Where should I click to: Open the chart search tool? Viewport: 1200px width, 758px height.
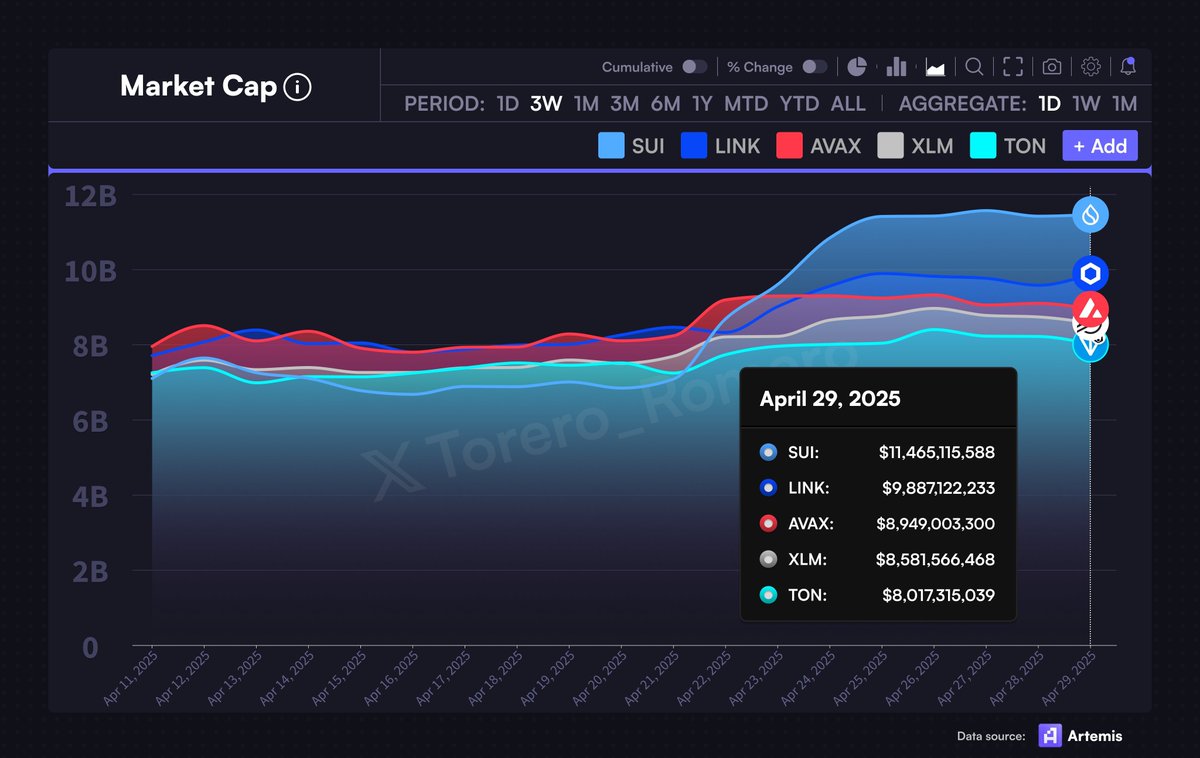tap(975, 66)
